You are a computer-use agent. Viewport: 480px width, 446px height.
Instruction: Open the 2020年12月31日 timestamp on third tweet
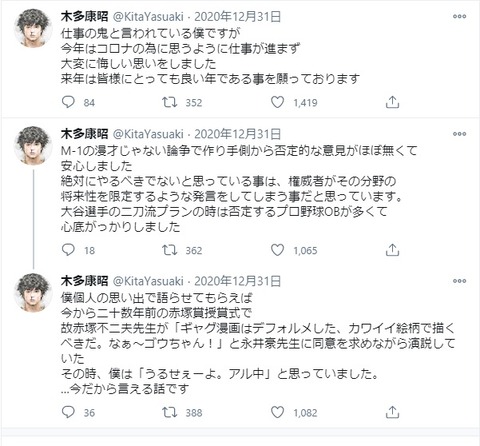(238, 281)
